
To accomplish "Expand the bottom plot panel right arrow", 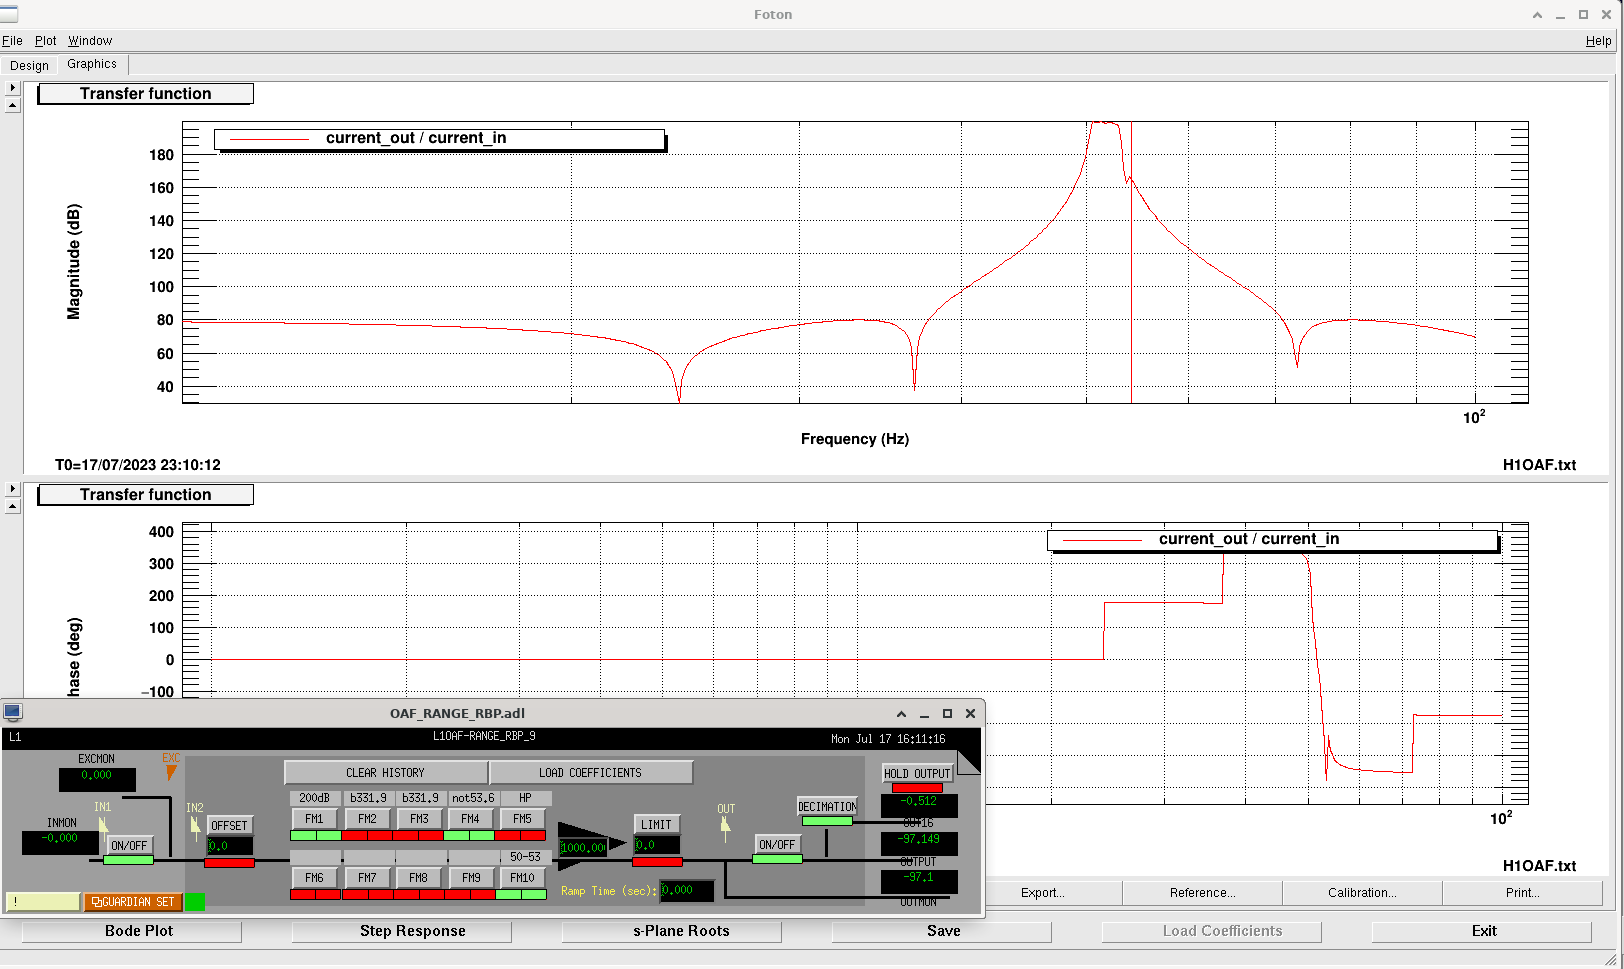I will click(x=12, y=489).
